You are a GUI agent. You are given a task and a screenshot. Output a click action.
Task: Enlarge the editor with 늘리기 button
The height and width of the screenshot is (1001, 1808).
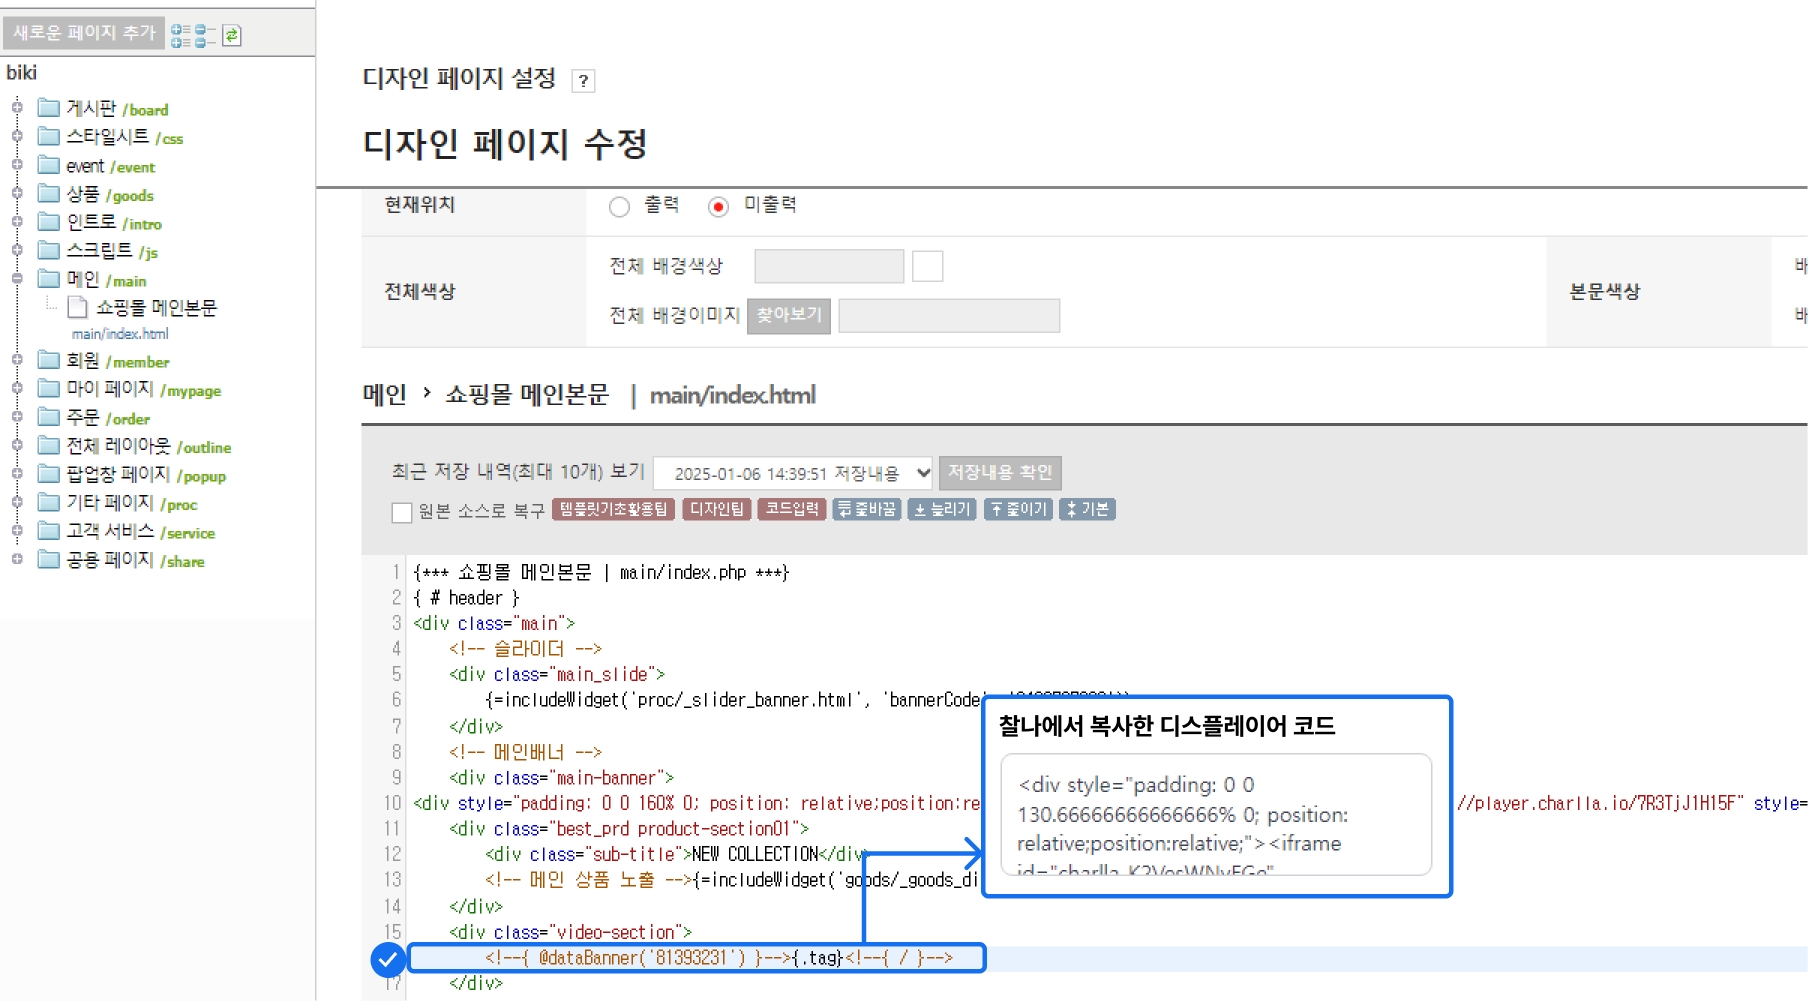942,509
